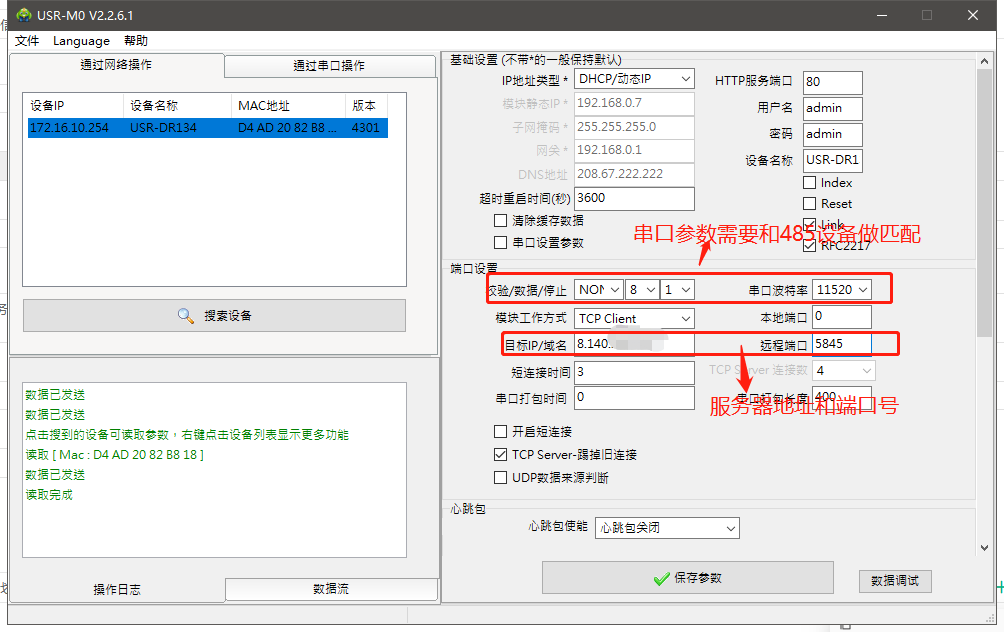Screen dimensions: 1004x632
Task: Toggle the Index checkbox
Action: click(x=809, y=183)
